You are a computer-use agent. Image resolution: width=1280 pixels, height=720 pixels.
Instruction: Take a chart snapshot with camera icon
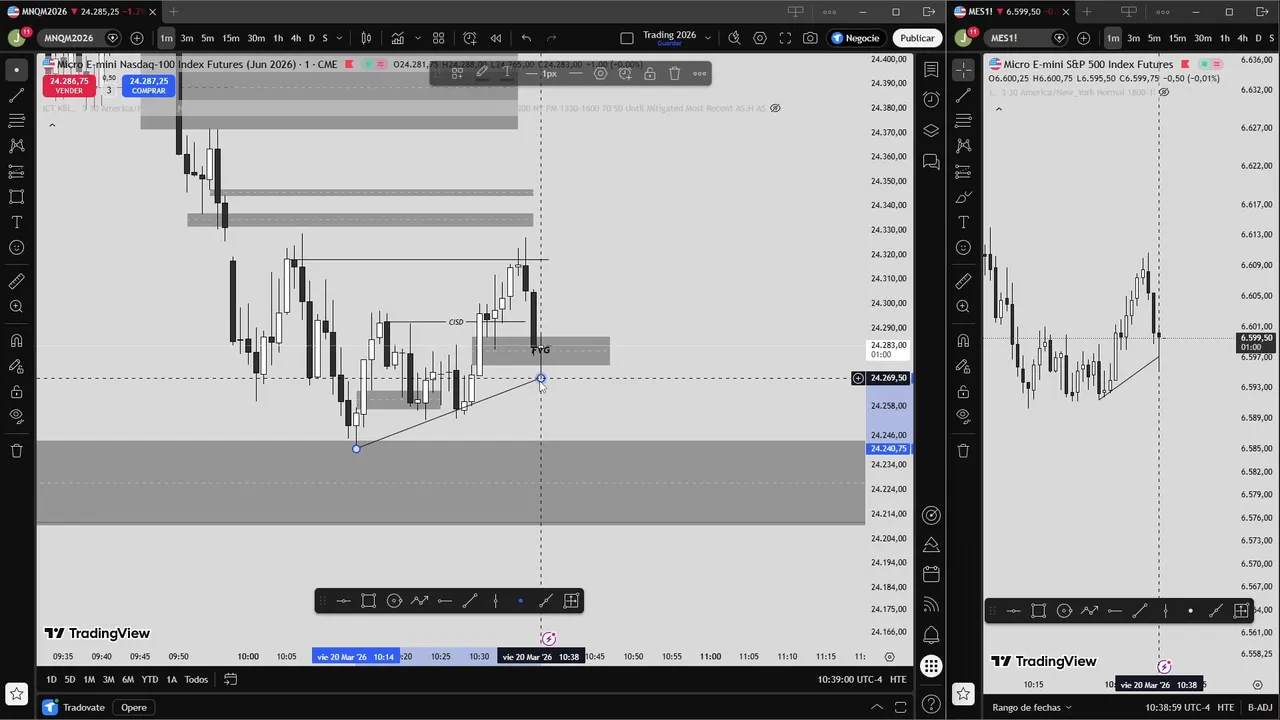click(x=810, y=38)
